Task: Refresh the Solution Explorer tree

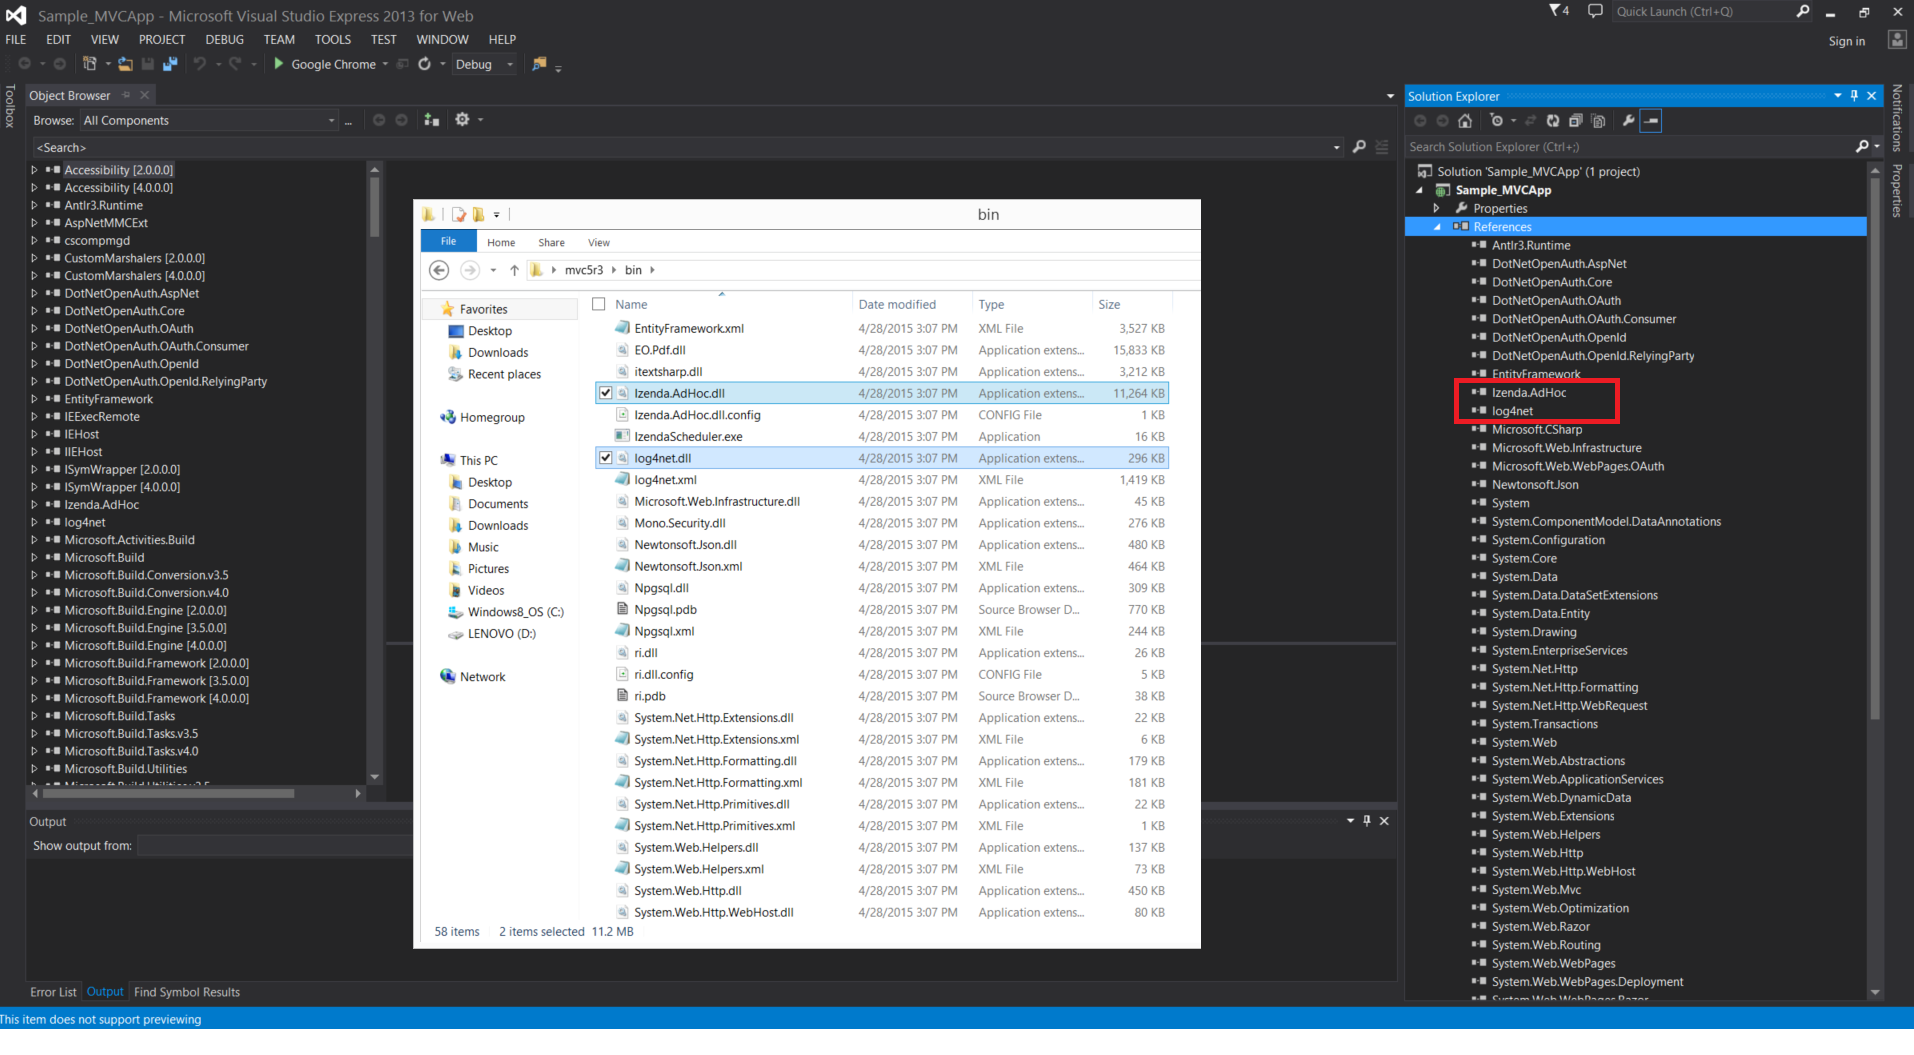Action: click(1553, 121)
